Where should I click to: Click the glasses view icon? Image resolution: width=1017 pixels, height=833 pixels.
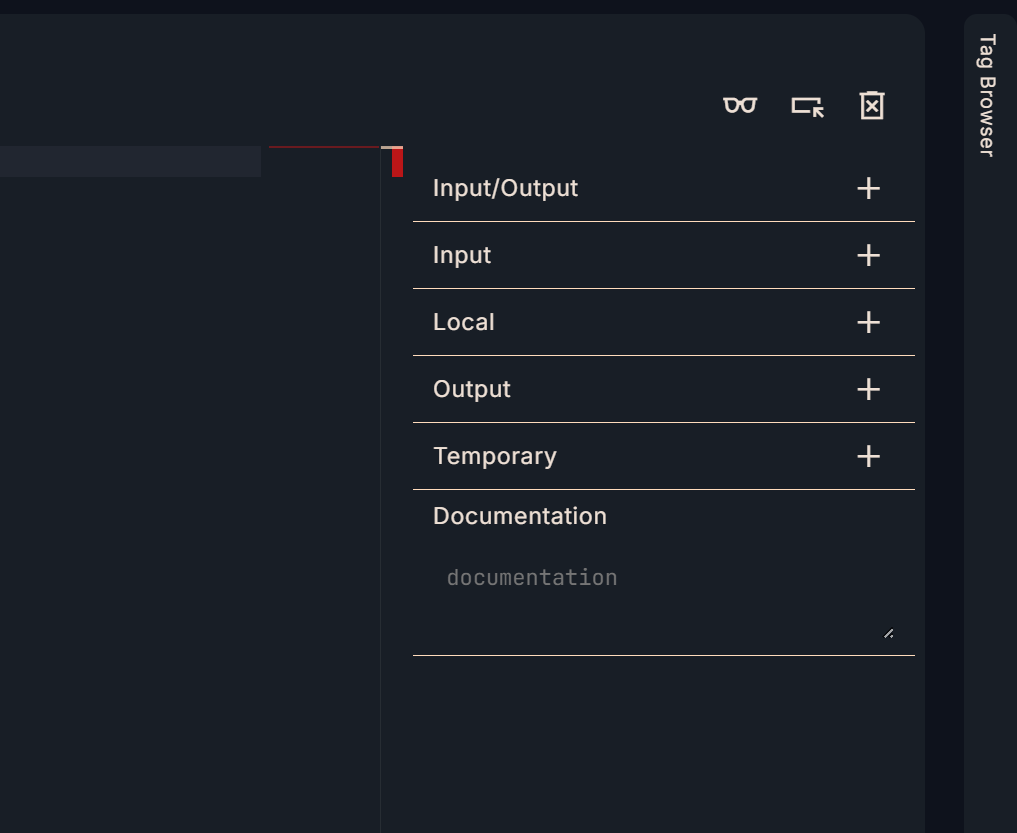pos(740,105)
